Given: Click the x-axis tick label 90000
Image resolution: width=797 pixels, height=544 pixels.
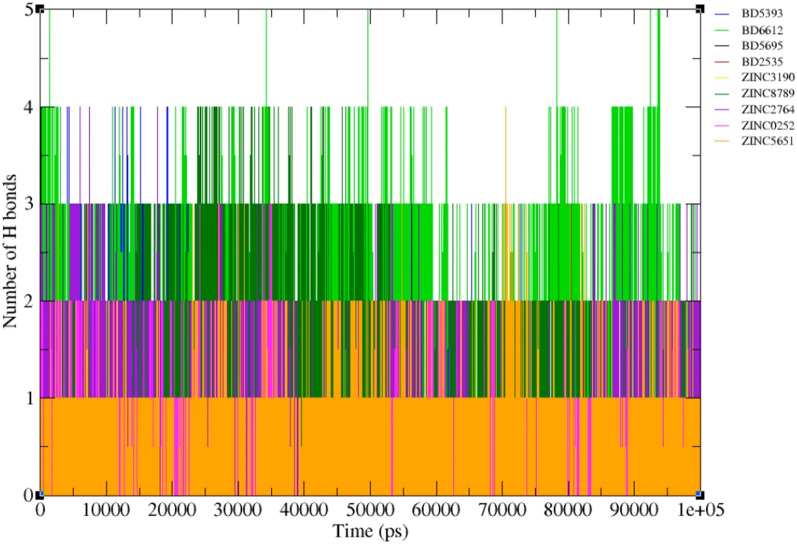Looking at the screenshot, I should (635, 509).
